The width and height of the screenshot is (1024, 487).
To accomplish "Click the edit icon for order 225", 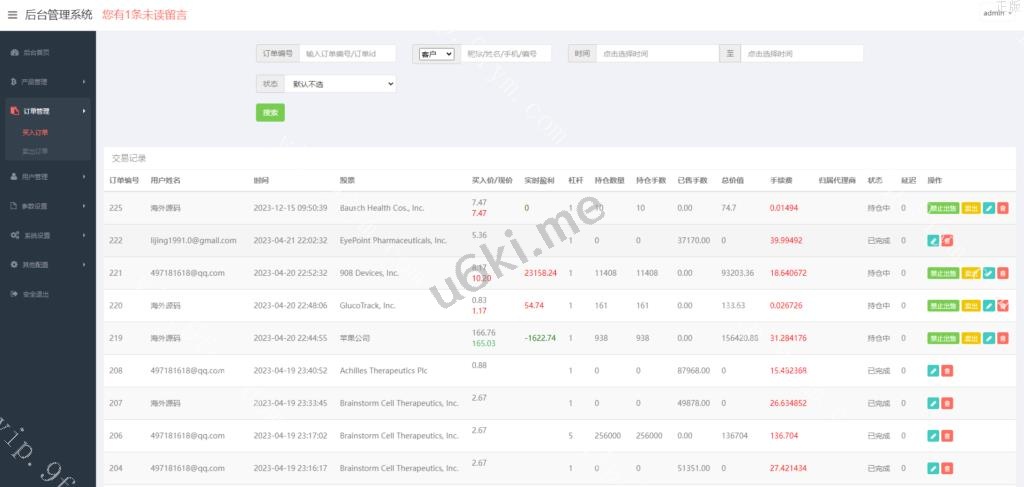I will tap(989, 208).
